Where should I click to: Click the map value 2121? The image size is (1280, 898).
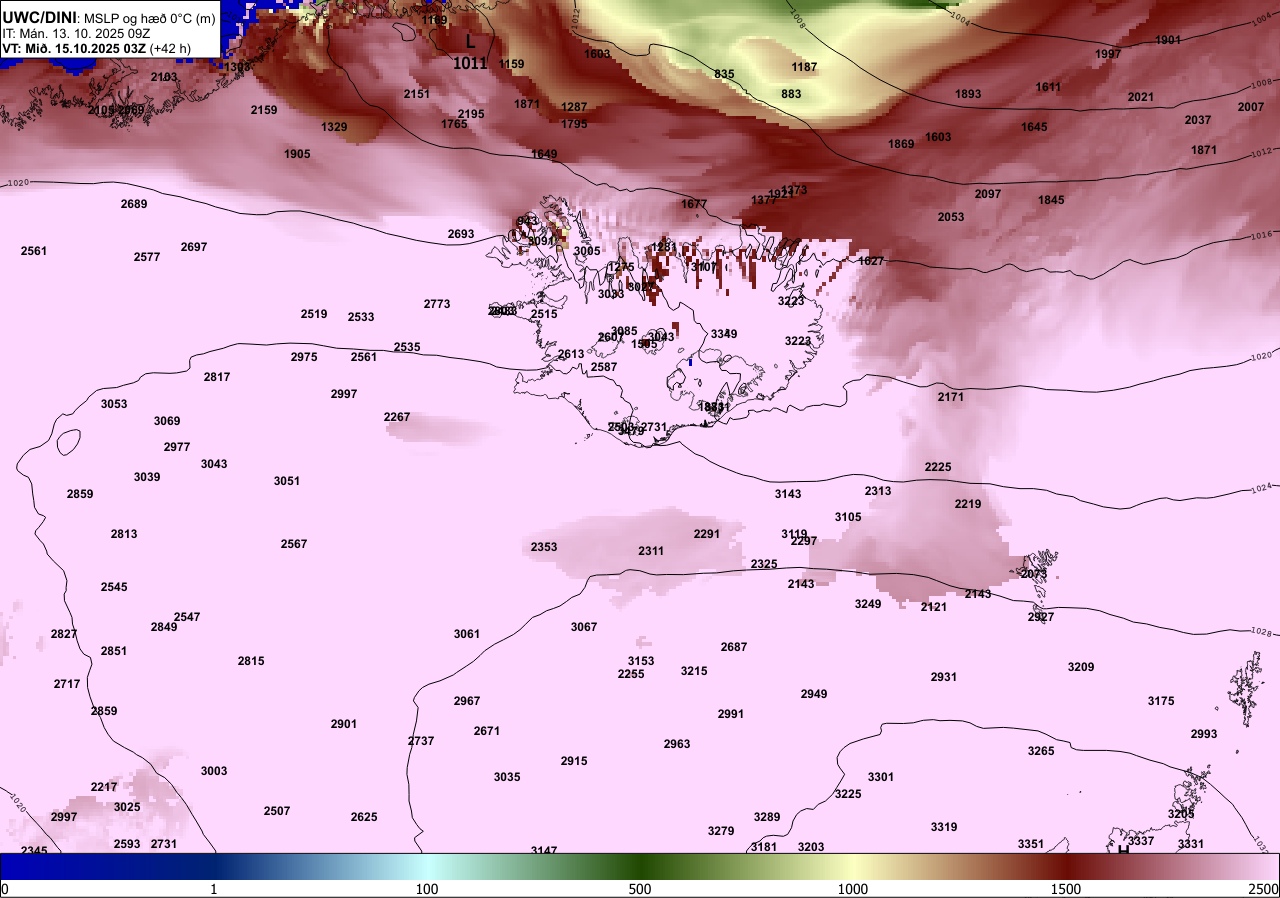coord(934,607)
